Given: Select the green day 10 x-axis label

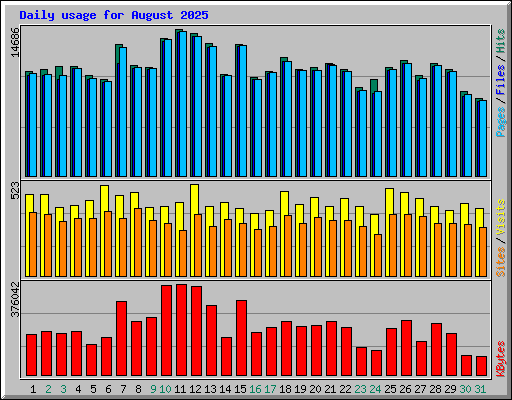Looking at the screenshot, I should (x=165, y=389).
